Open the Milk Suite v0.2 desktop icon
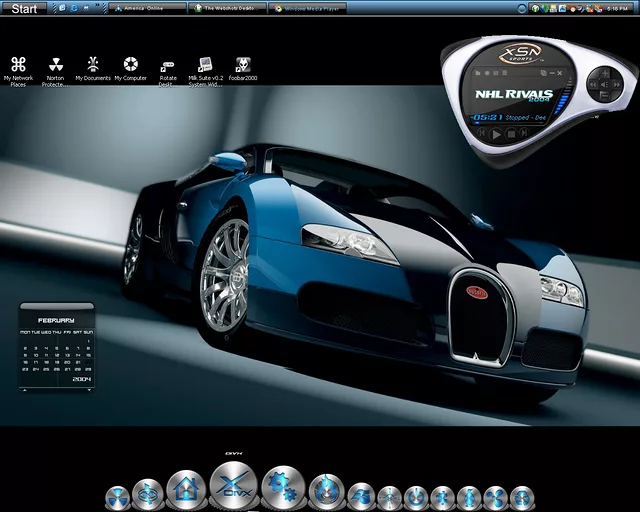Viewport: 640px width, 512px height. [x=205, y=66]
